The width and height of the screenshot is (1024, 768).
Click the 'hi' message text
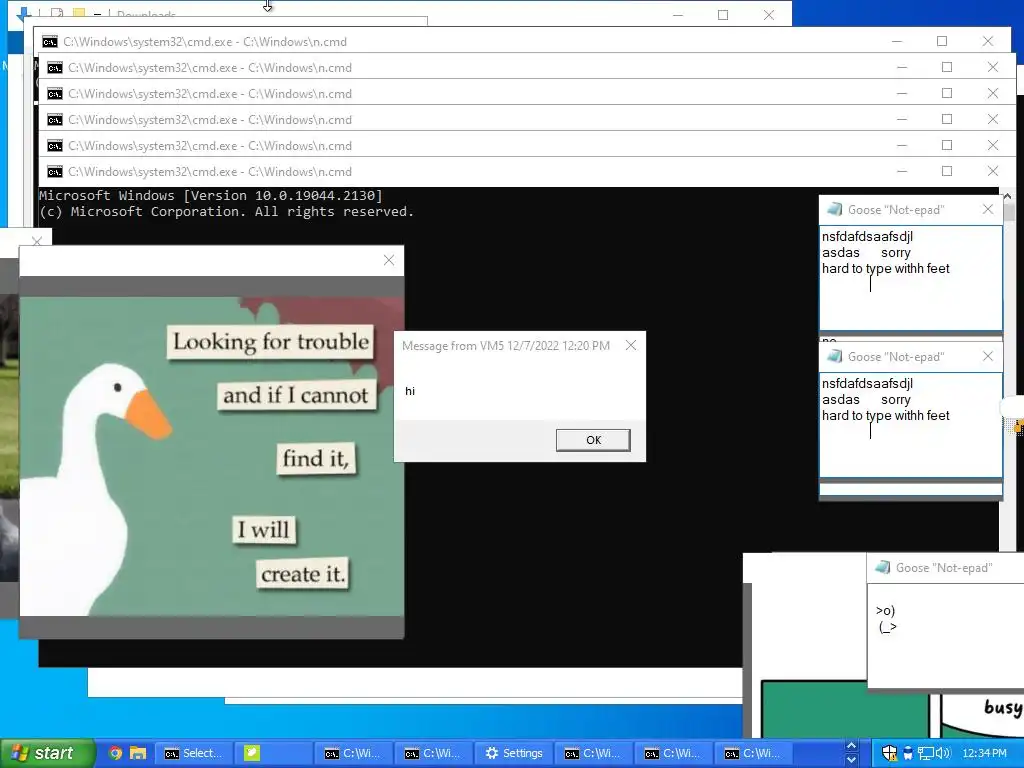click(x=410, y=391)
